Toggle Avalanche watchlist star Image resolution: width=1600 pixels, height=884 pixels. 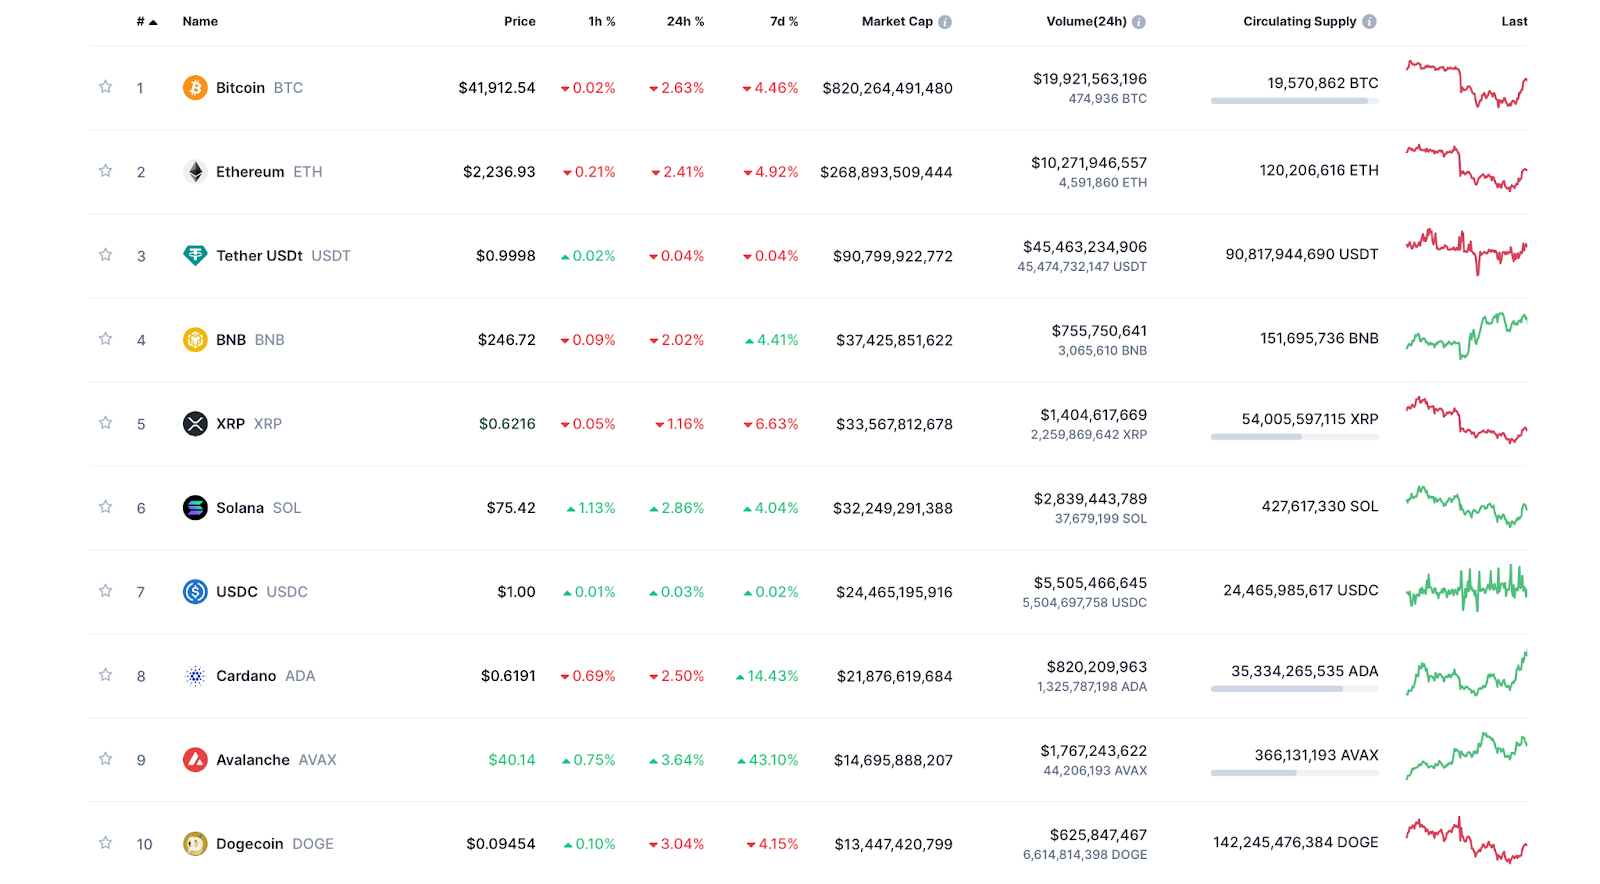click(105, 759)
